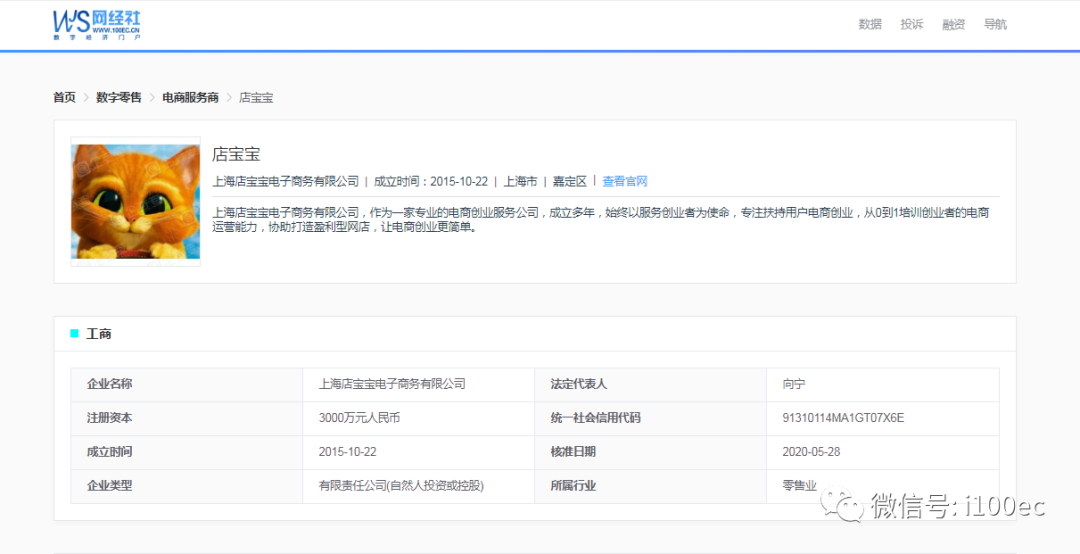Go to the 融资 navigation item
Viewport: 1080px width, 554px height.
[953, 24]
